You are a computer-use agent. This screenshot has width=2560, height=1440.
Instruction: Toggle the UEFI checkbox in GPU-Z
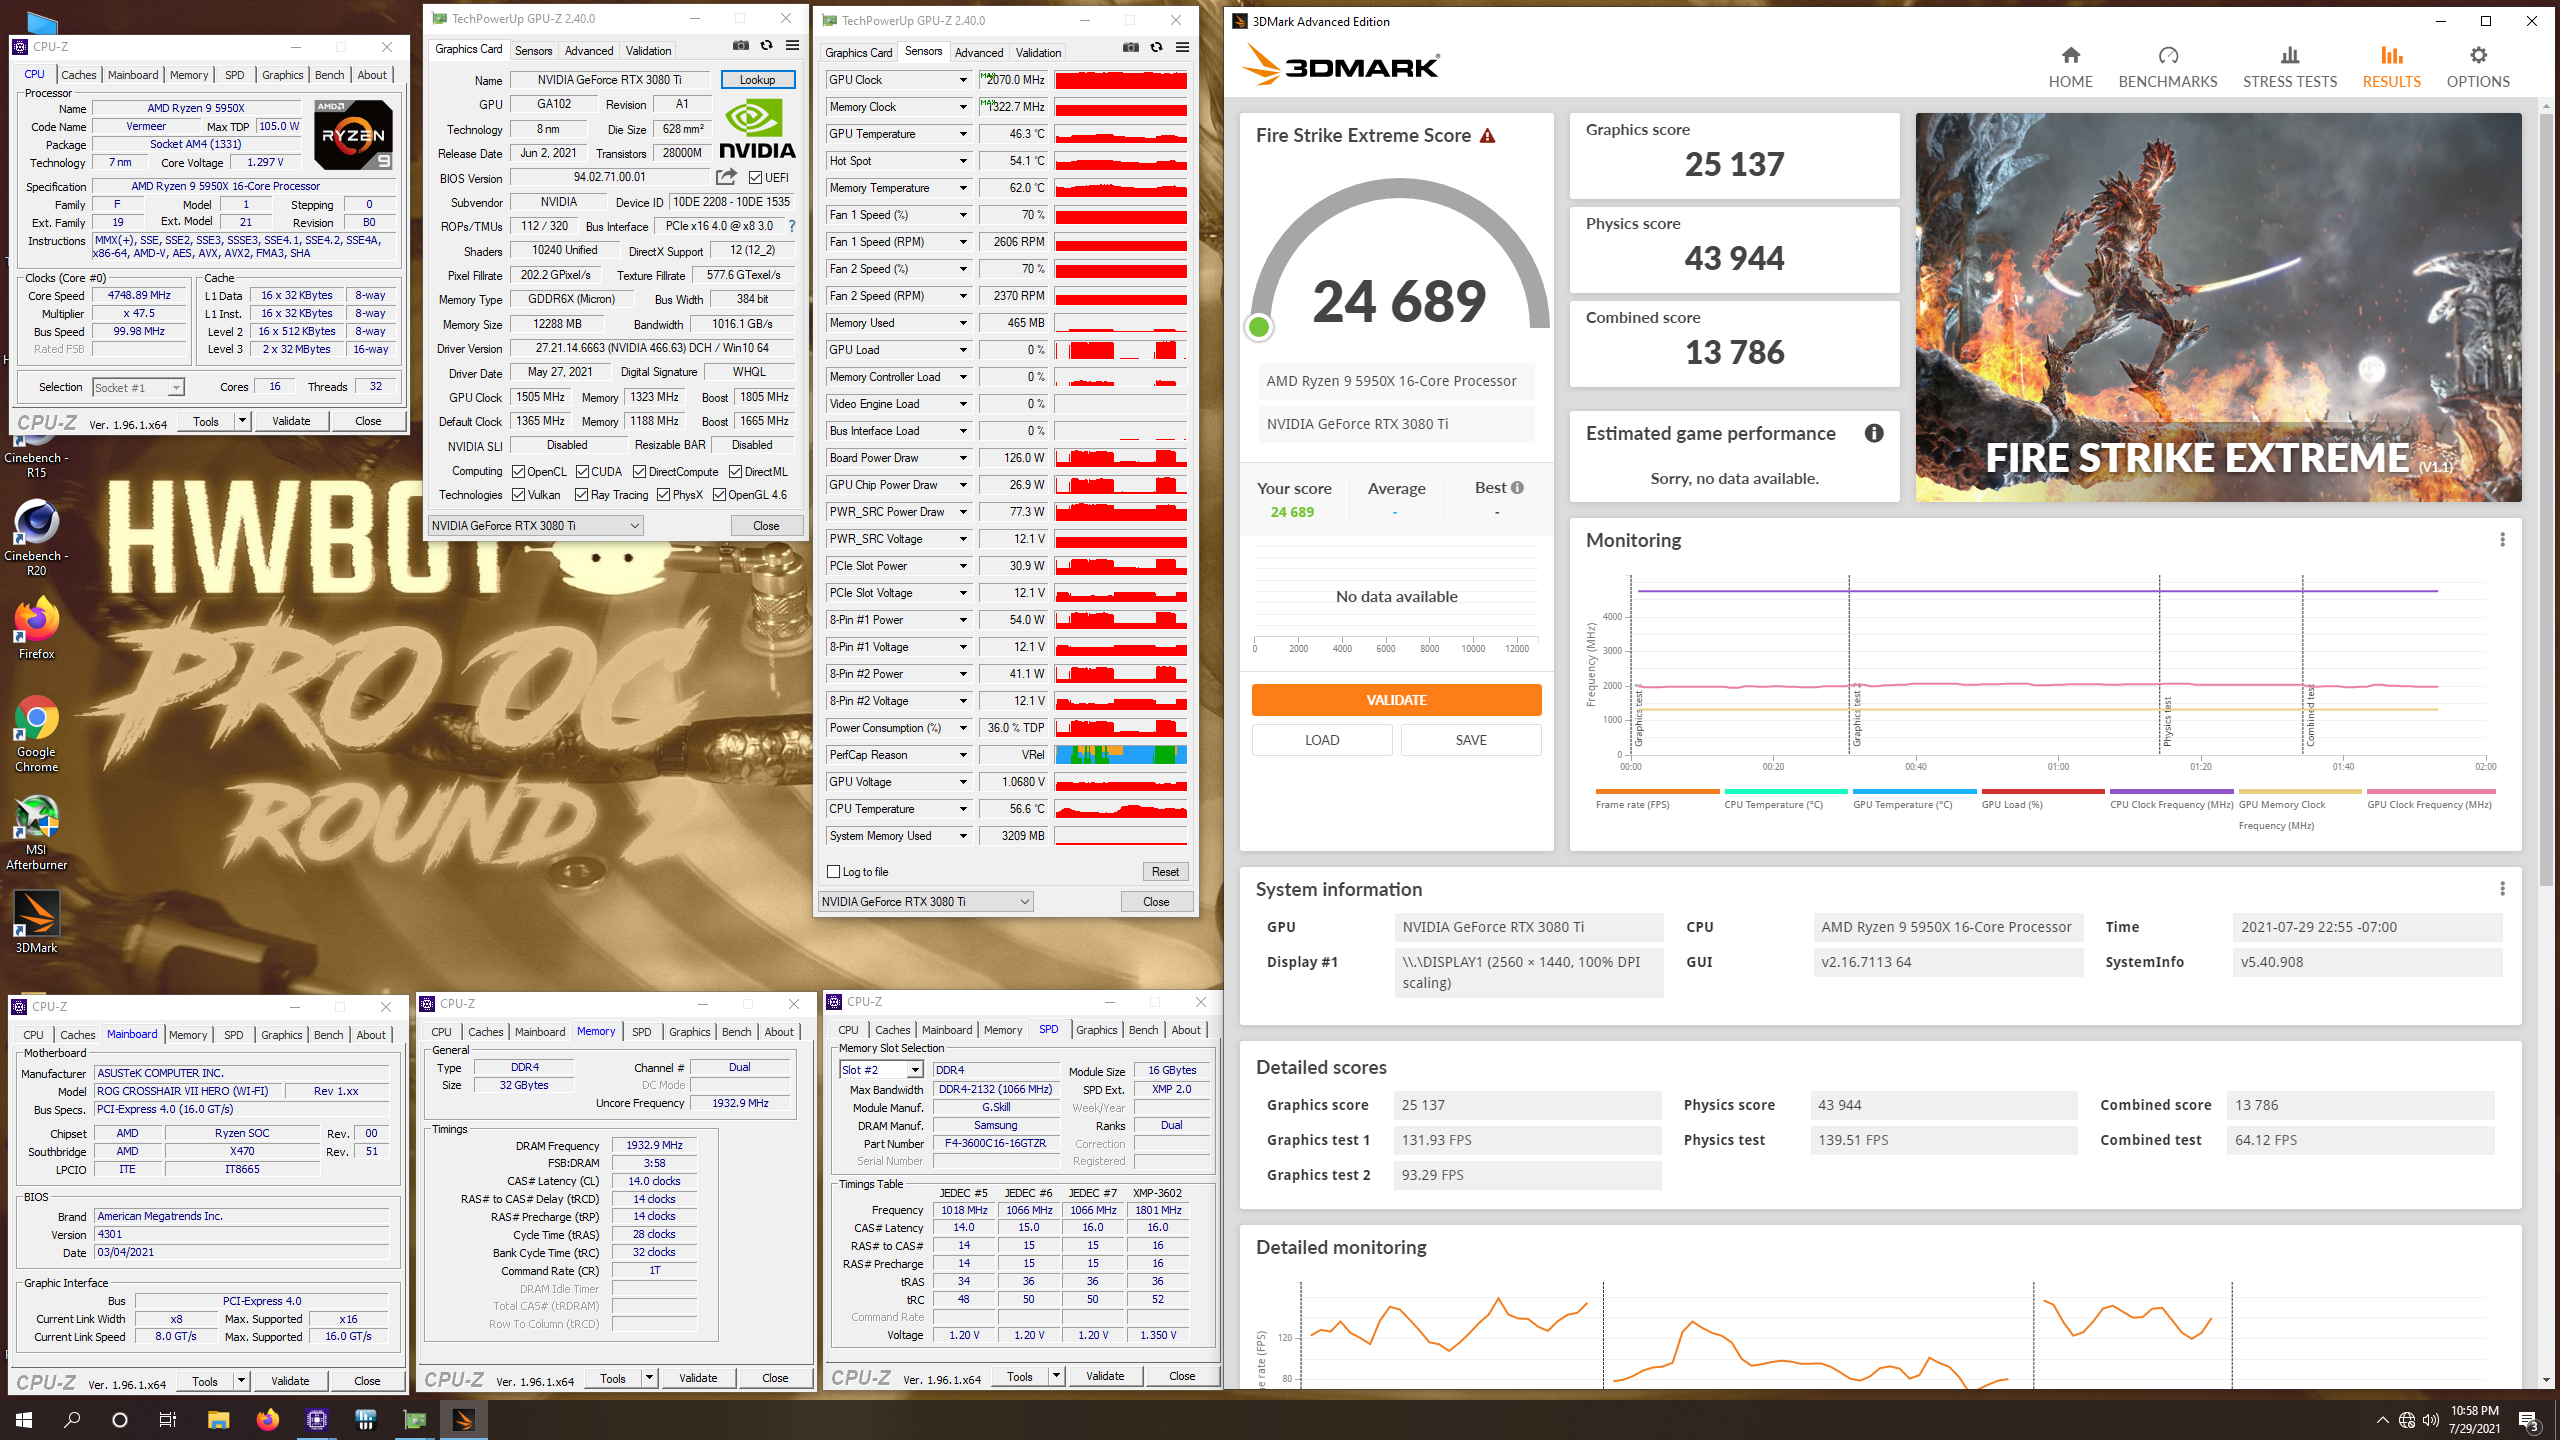(756, 178)
